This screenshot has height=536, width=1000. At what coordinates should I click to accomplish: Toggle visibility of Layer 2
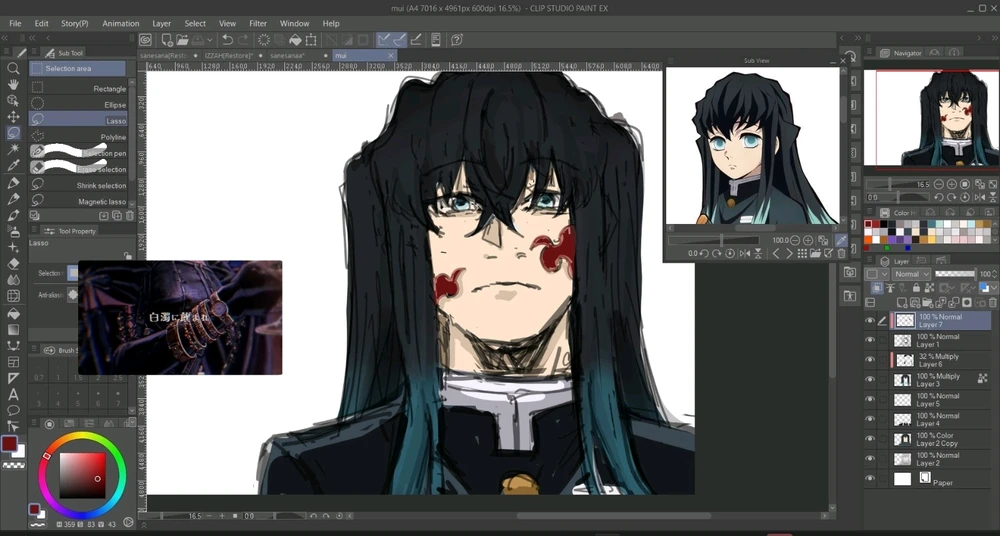tap(870, 459)
